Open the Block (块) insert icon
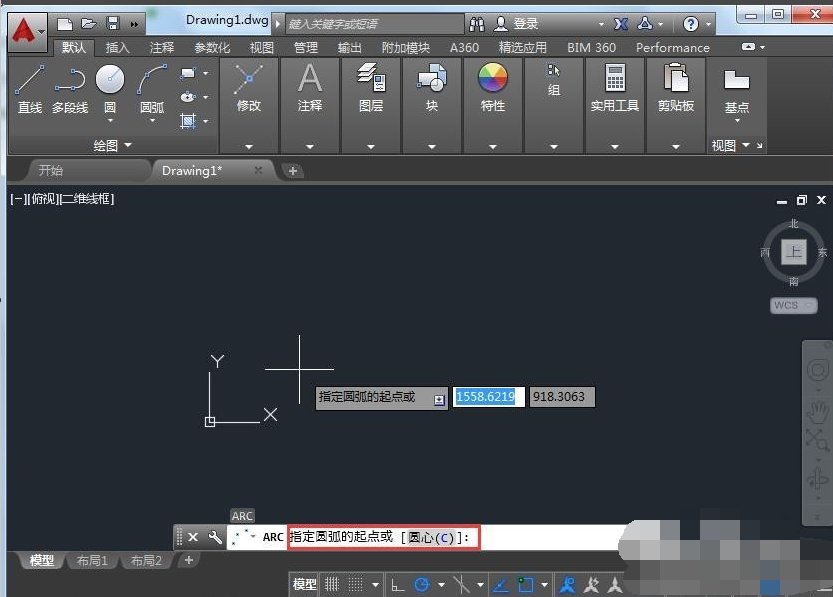Image resolution: width=833 pixels, height=597 pixels. 432,80
